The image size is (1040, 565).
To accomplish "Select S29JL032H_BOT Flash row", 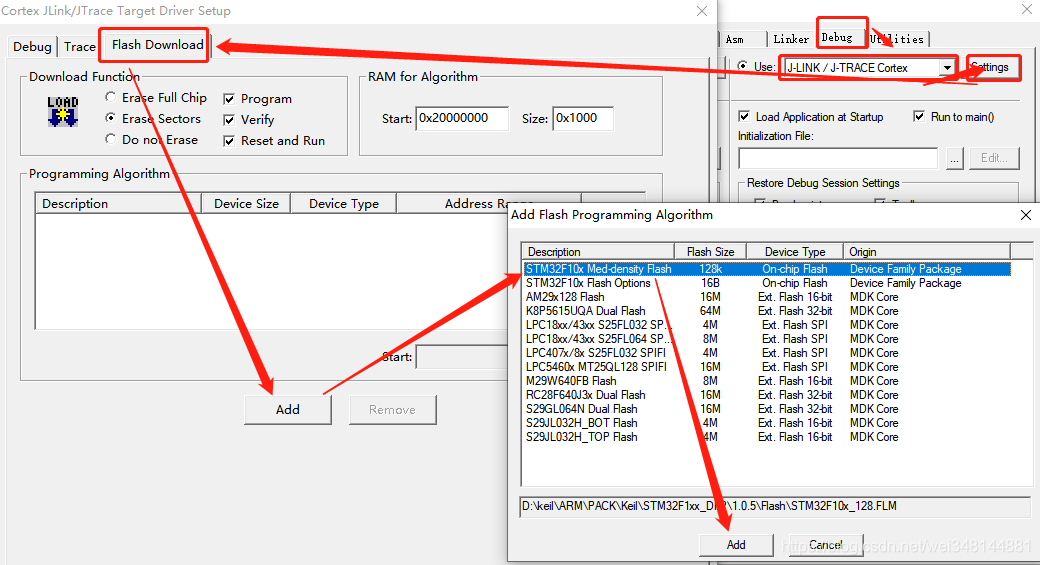I will coord(767,423).
